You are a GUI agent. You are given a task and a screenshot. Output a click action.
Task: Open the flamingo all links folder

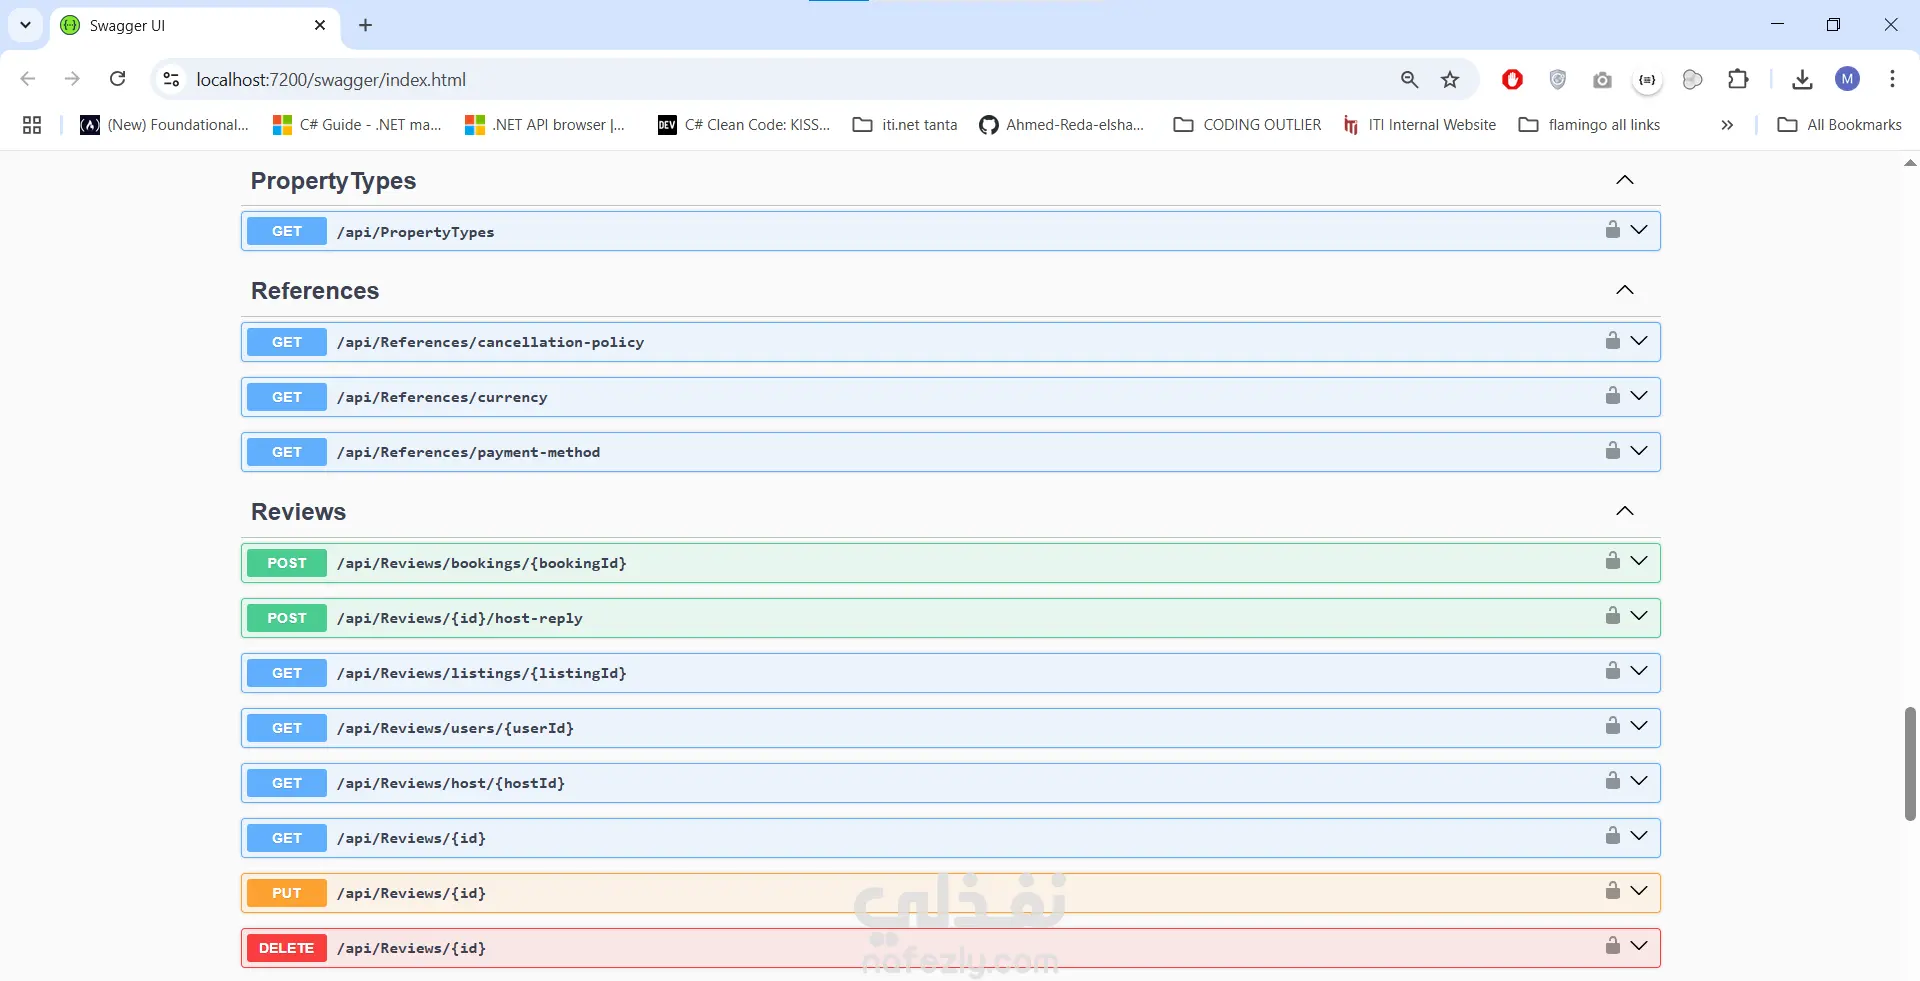tap(1589, 125)
